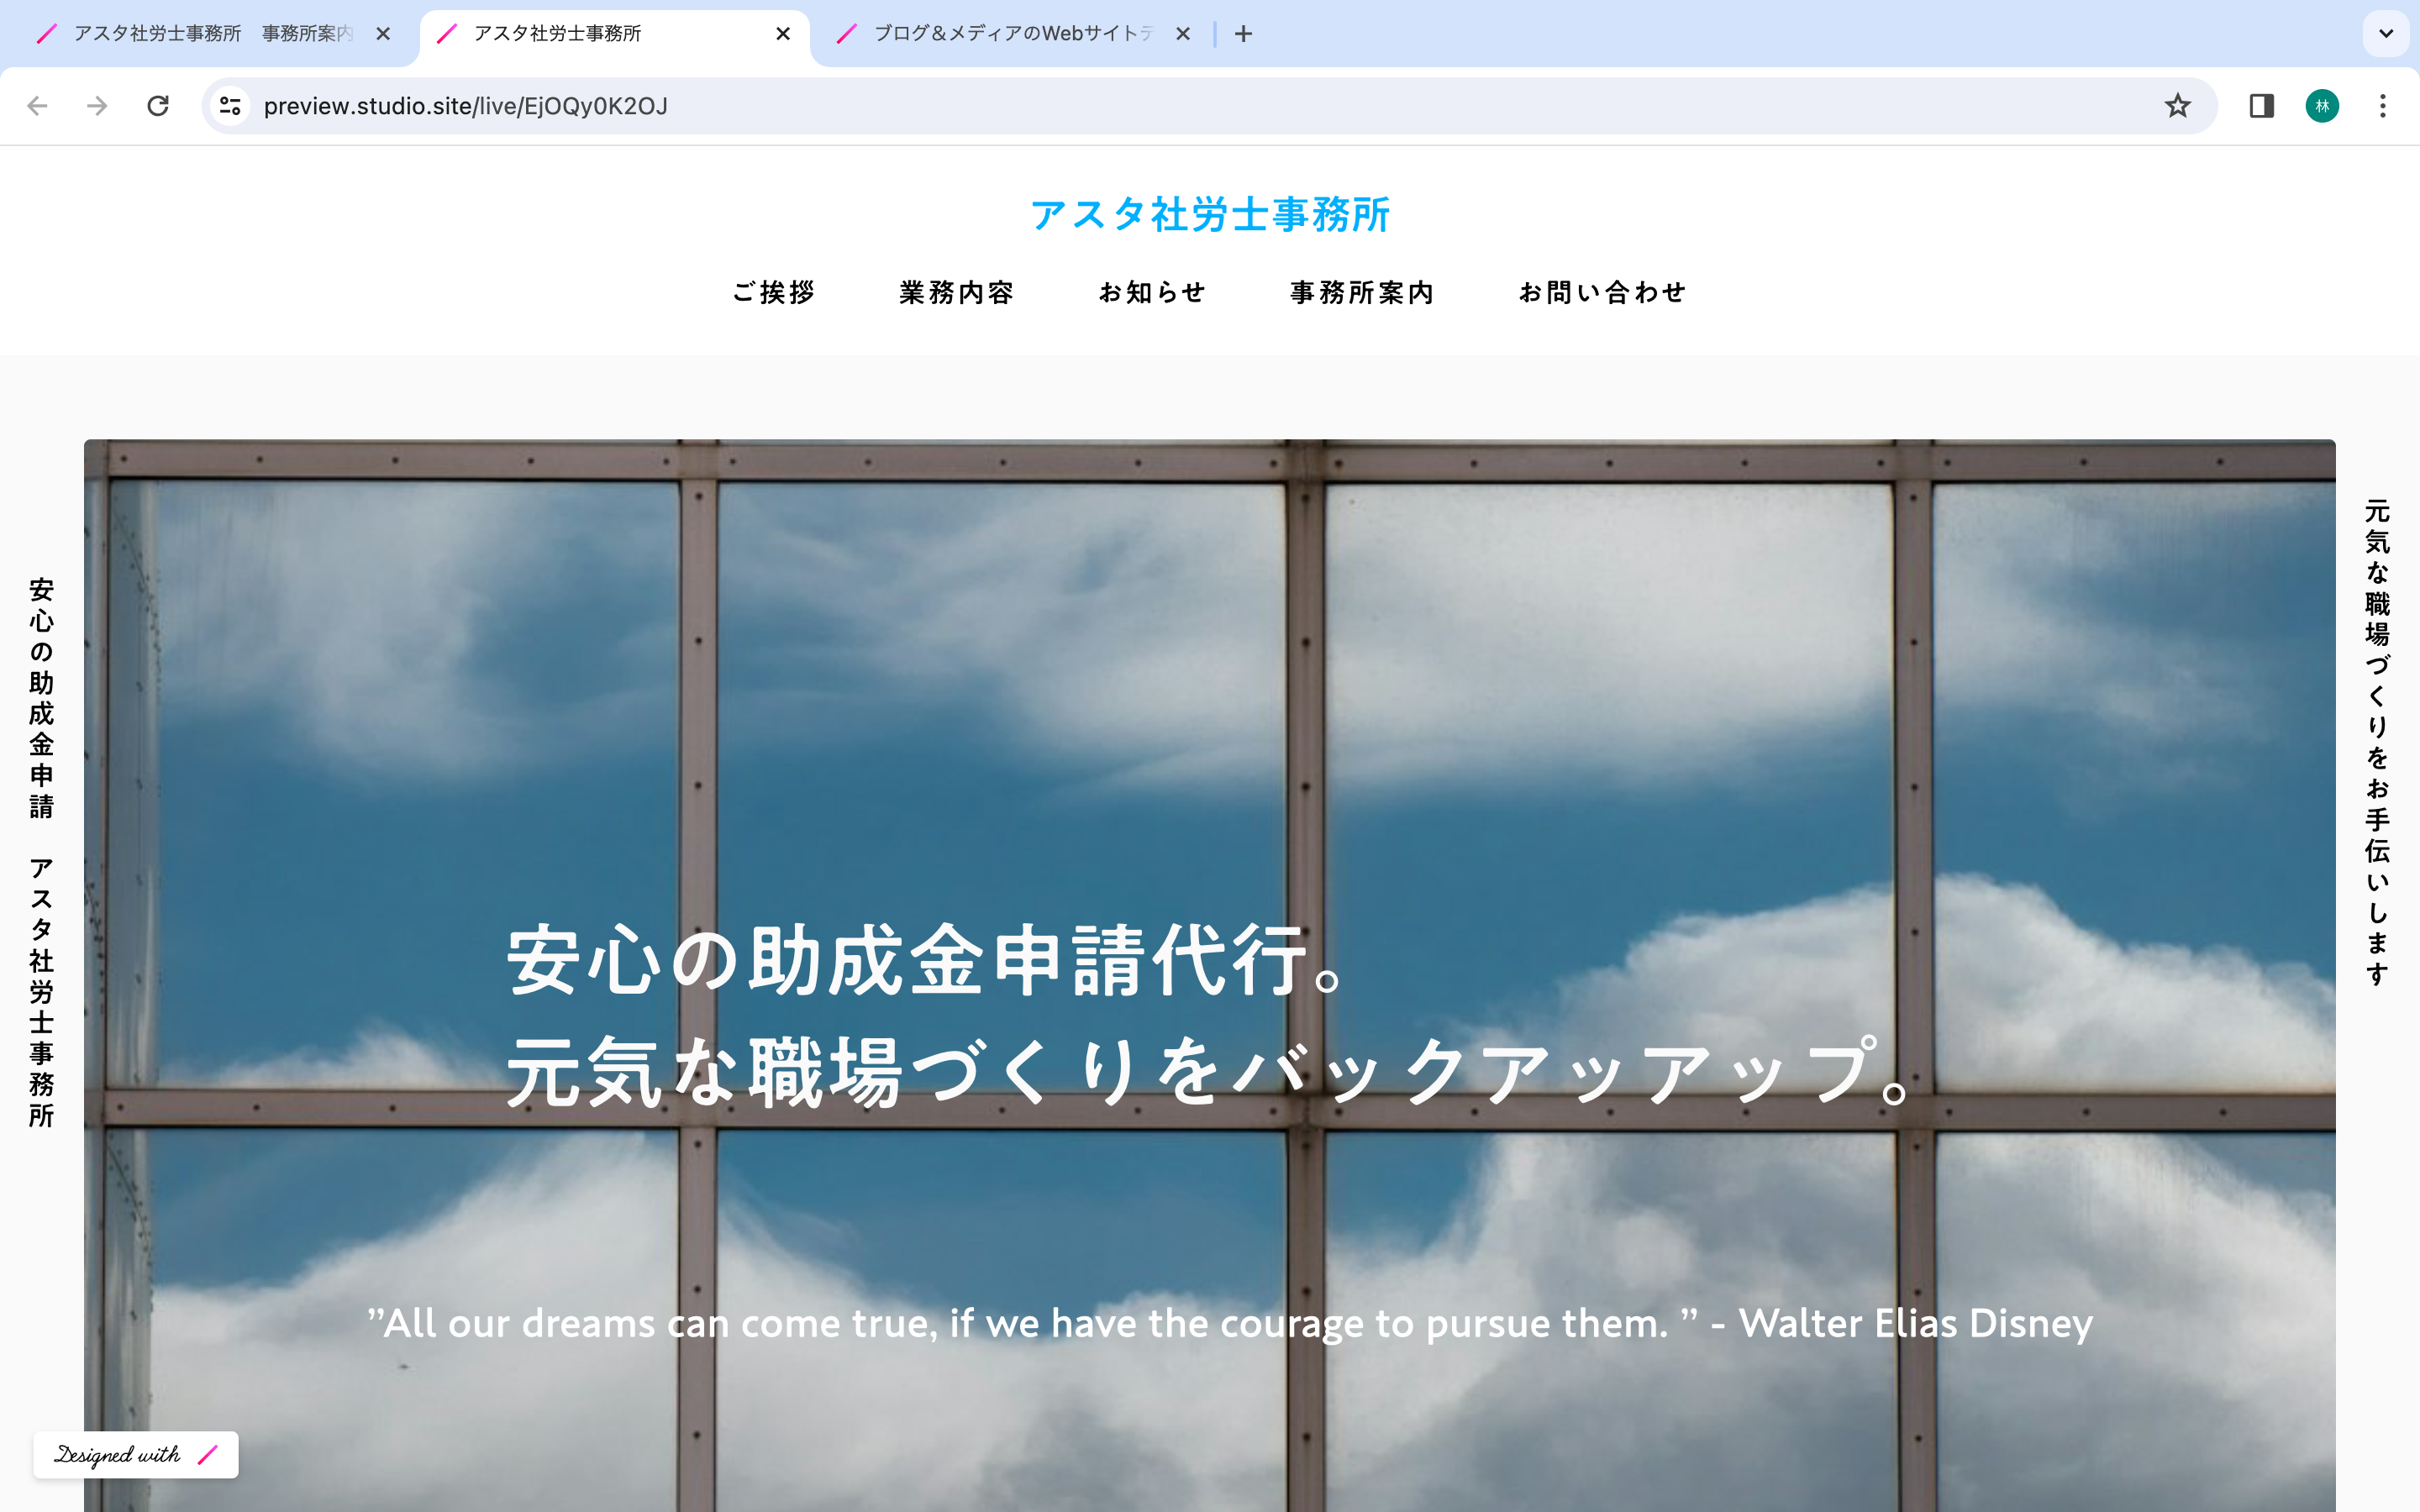The image size is (2420, 1512).
Task: Select お問い合わせ in the navigation
Action: pyautogui.click(x=1602, y=292)
